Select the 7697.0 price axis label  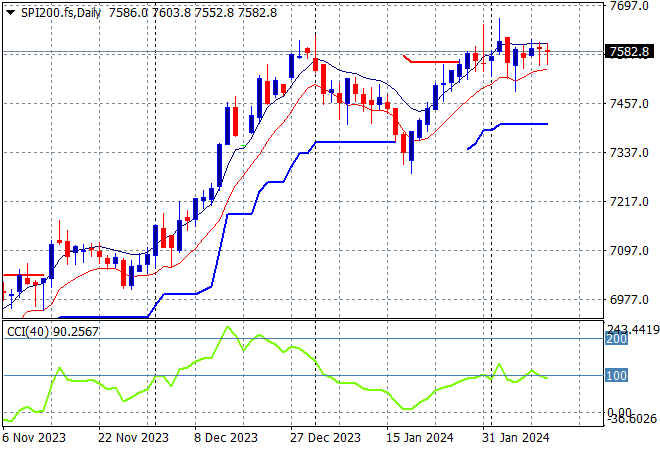[x=629, y=6]
